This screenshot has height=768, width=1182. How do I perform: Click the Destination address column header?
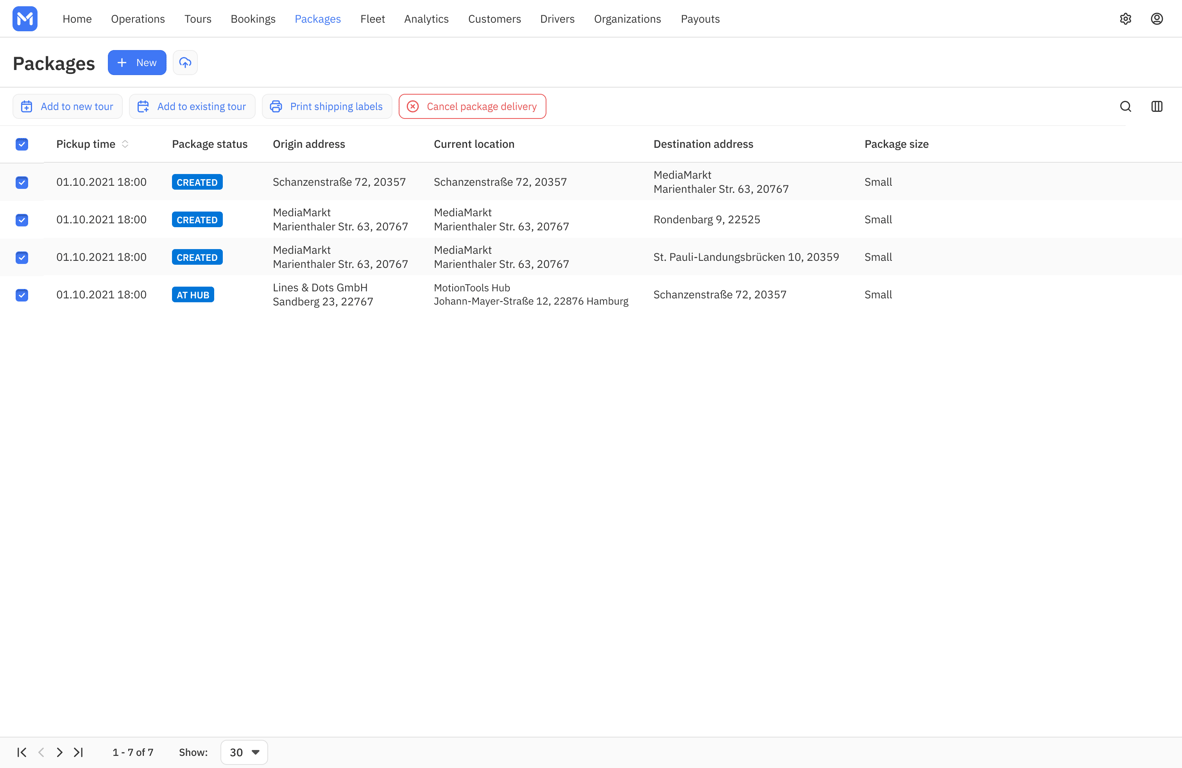[703, 144]
